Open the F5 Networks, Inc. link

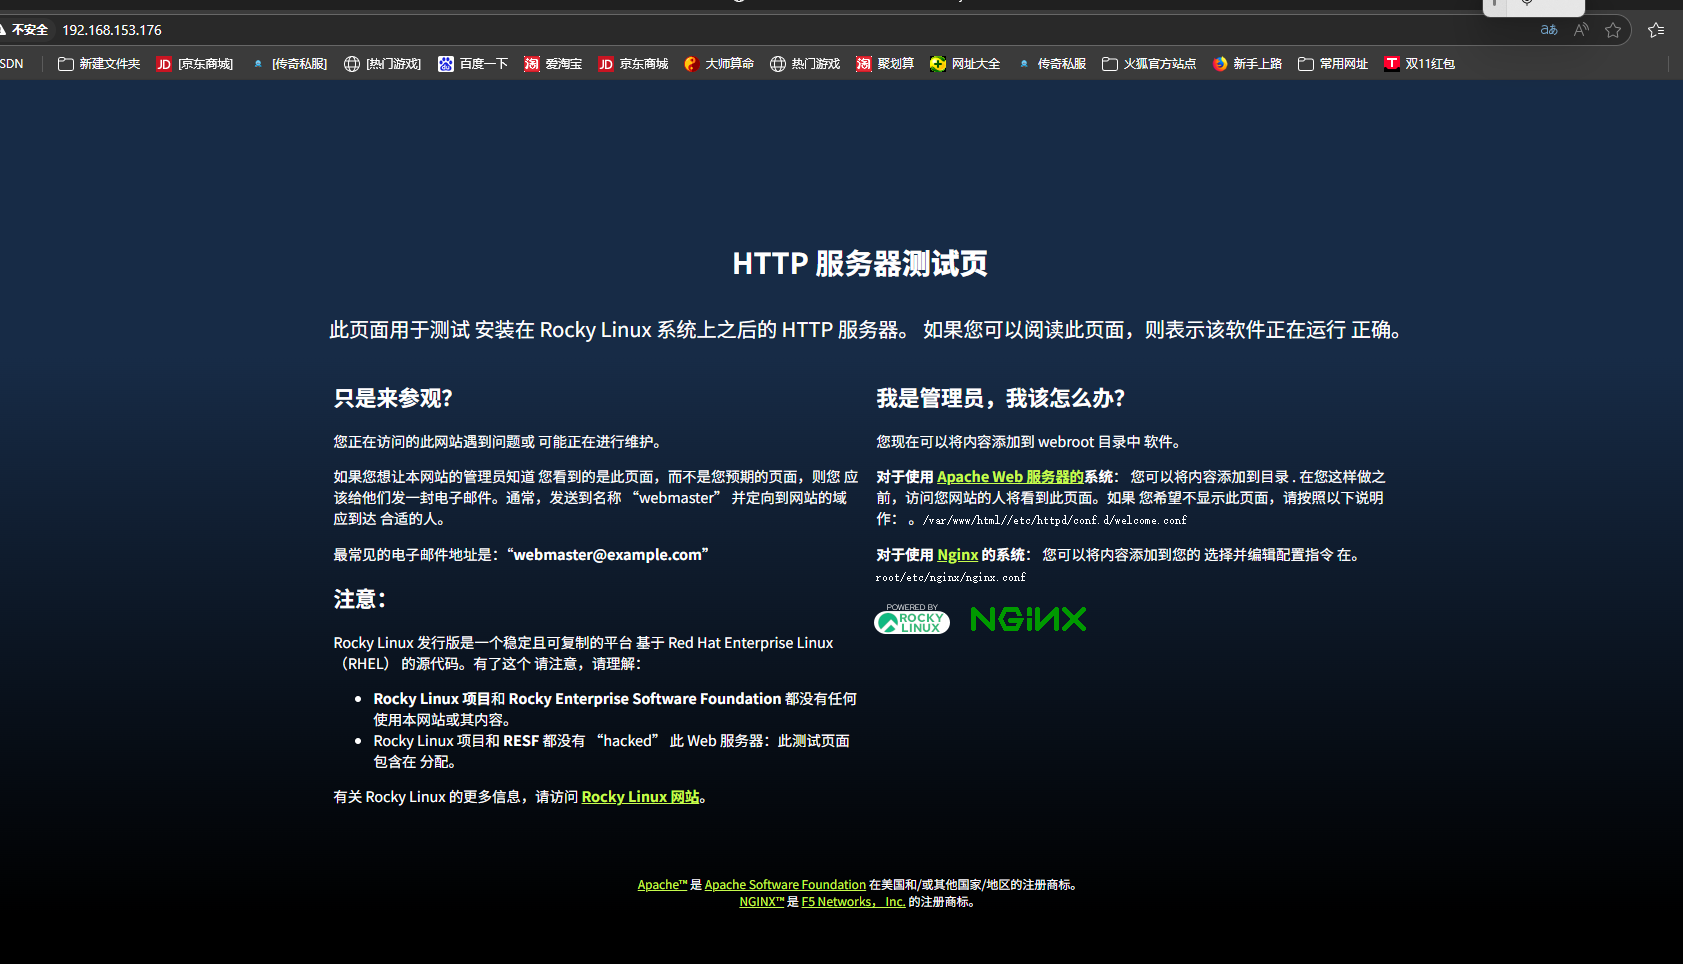[x=853, y=902]
